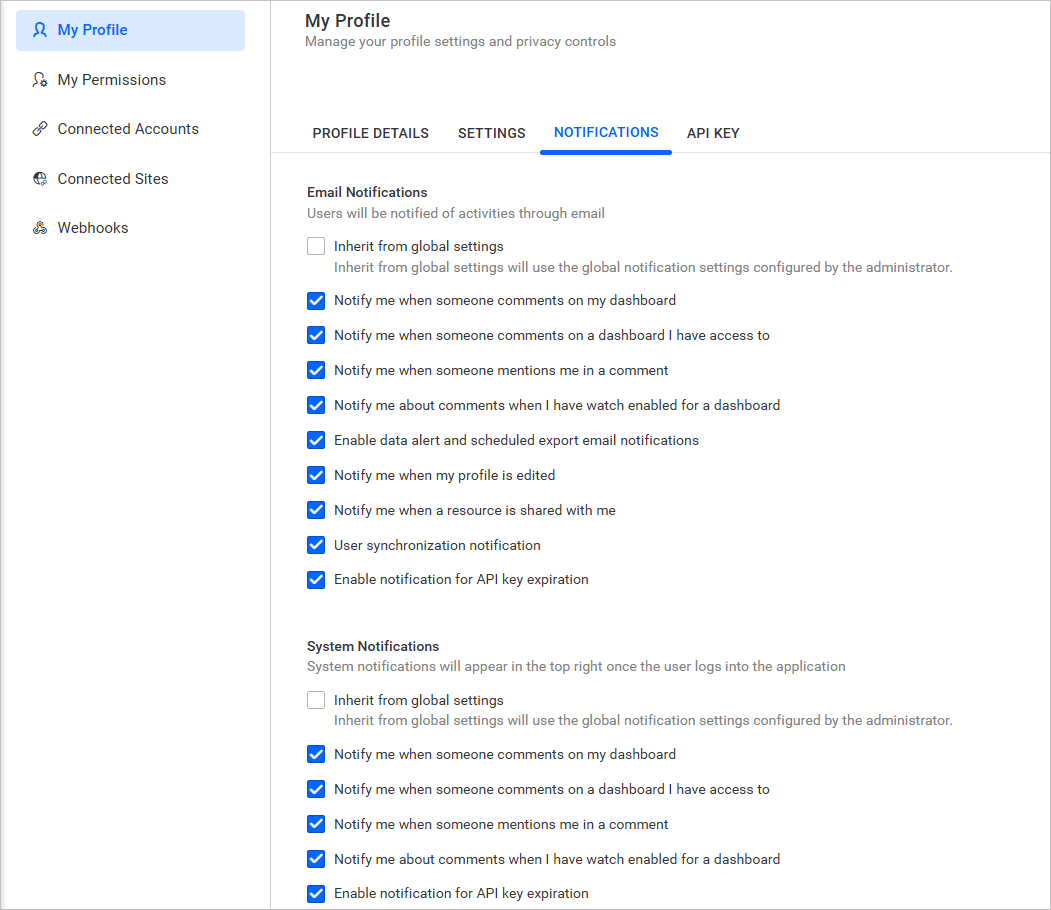1051x910 pixels.
Task: Select the My Permissions key icon
Action: click(39, 79)
